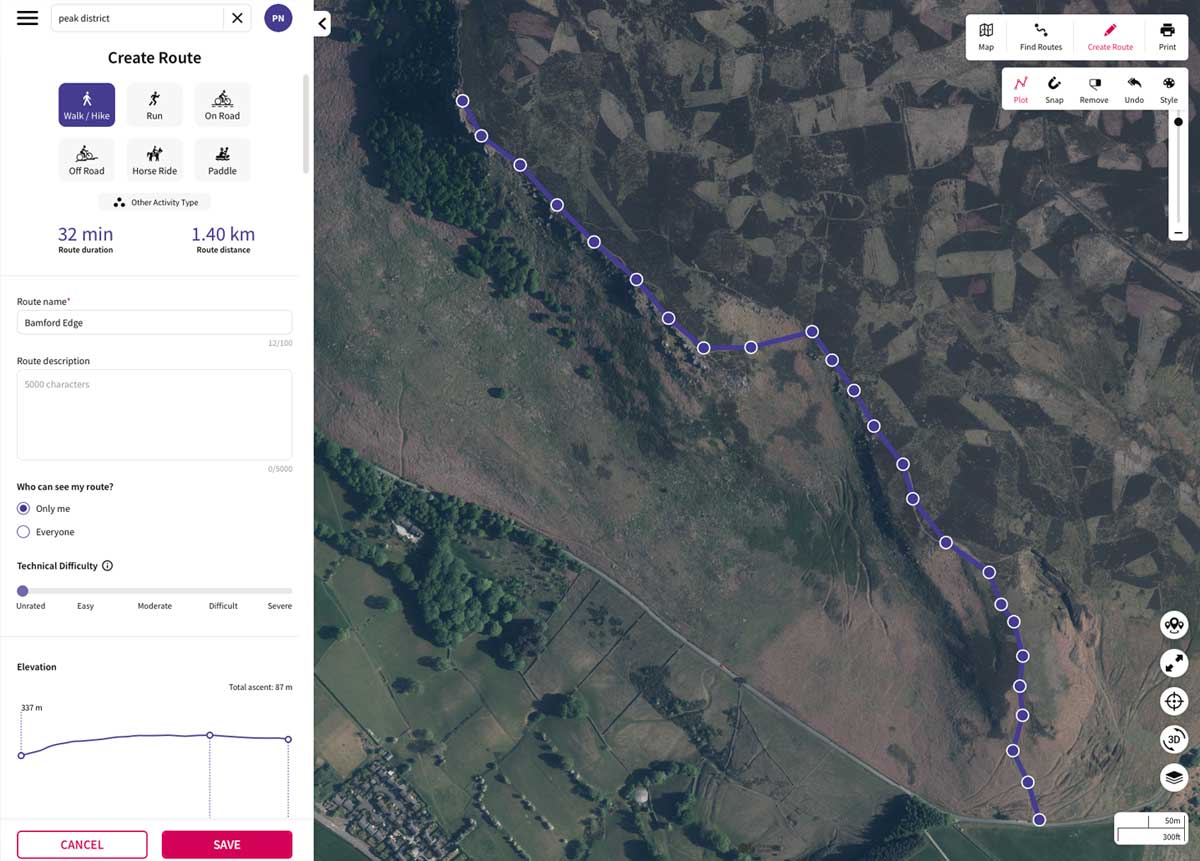Click the CANCEL button
Viewport: 1200px width, 861px height.
82,845
